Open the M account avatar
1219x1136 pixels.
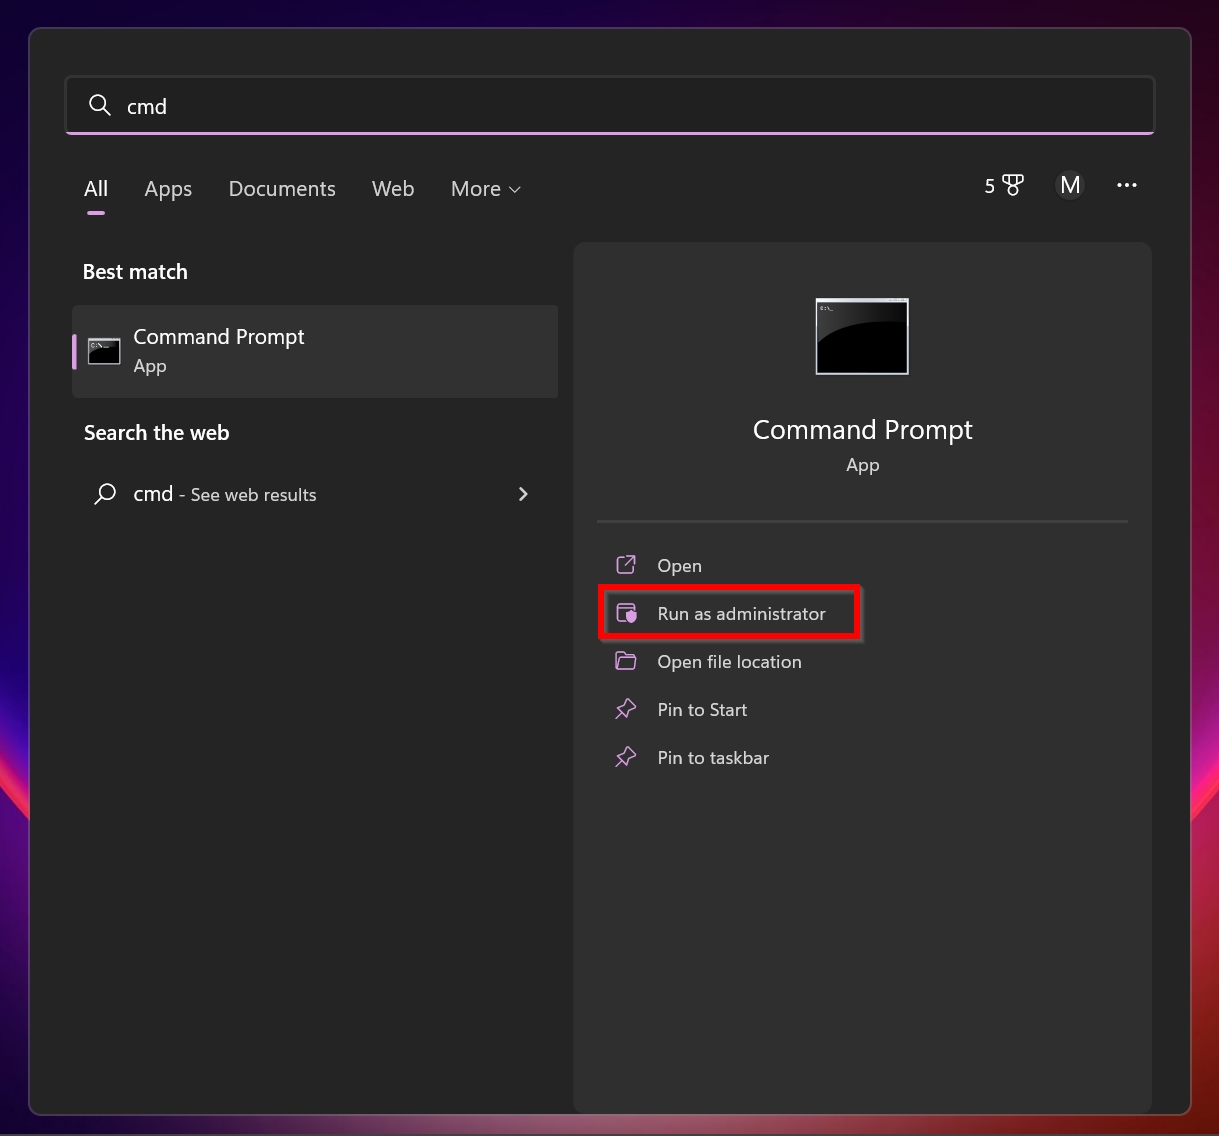[x=1070, y=185]
